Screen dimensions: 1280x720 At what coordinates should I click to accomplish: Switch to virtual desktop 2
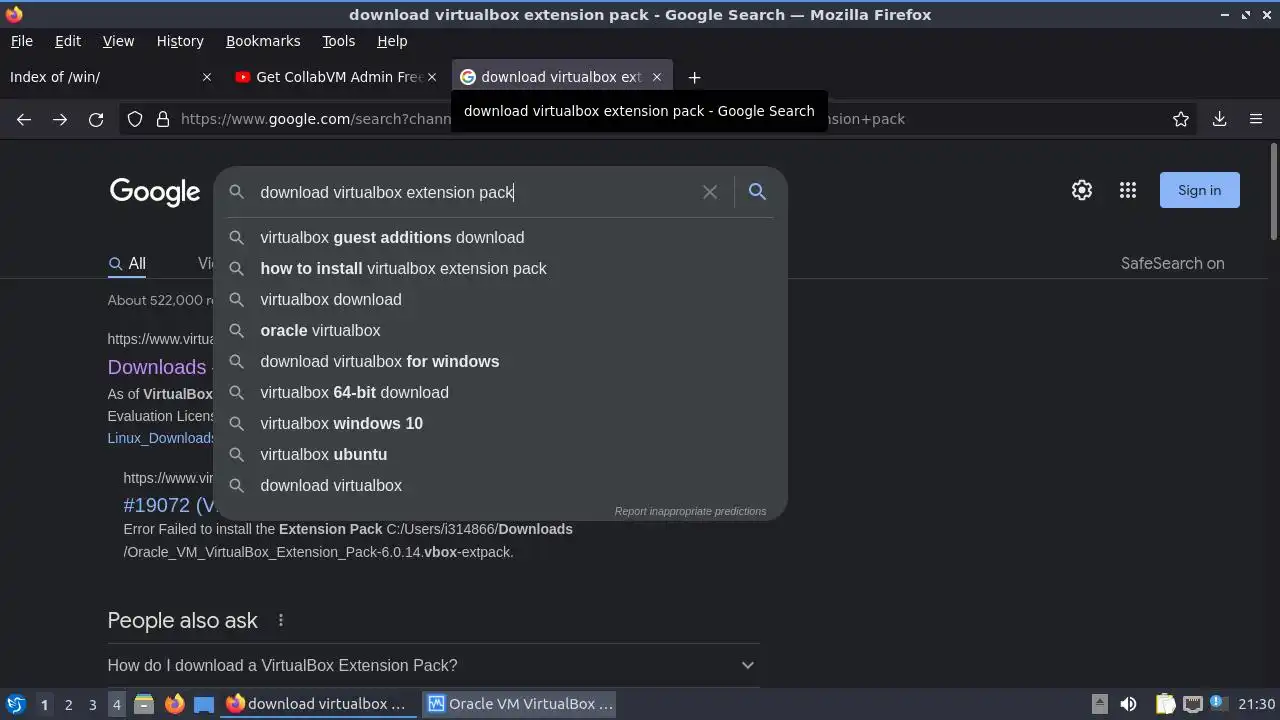click(x=68, y=704)
